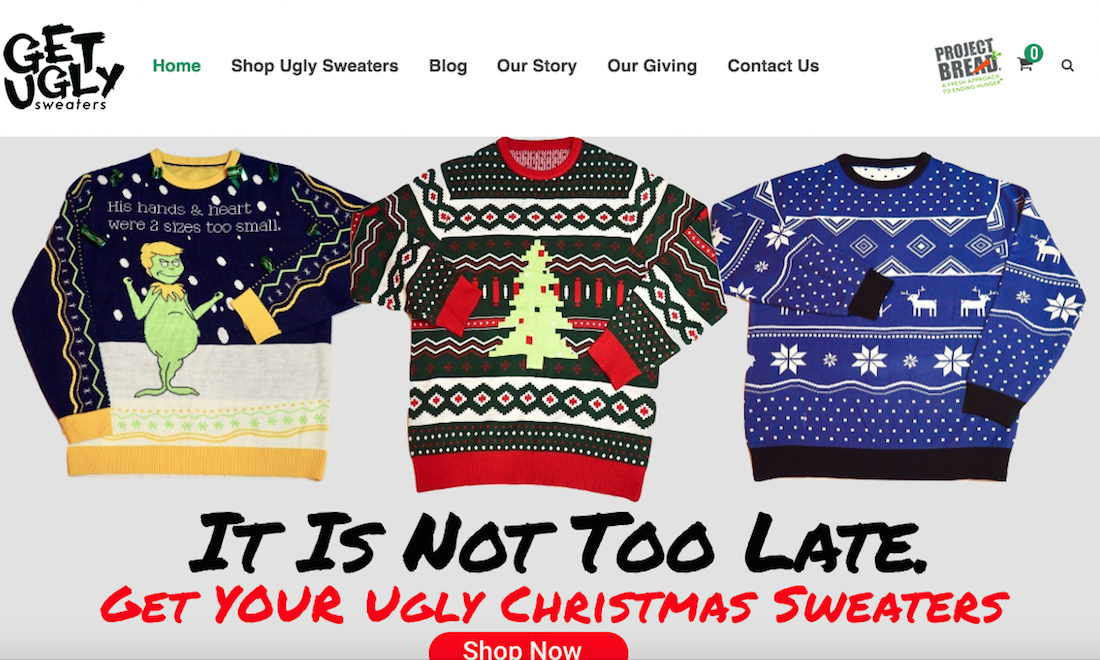The image size is (1100, 660).
Task: Open the Our Giving page
Action: click(652, 66)
